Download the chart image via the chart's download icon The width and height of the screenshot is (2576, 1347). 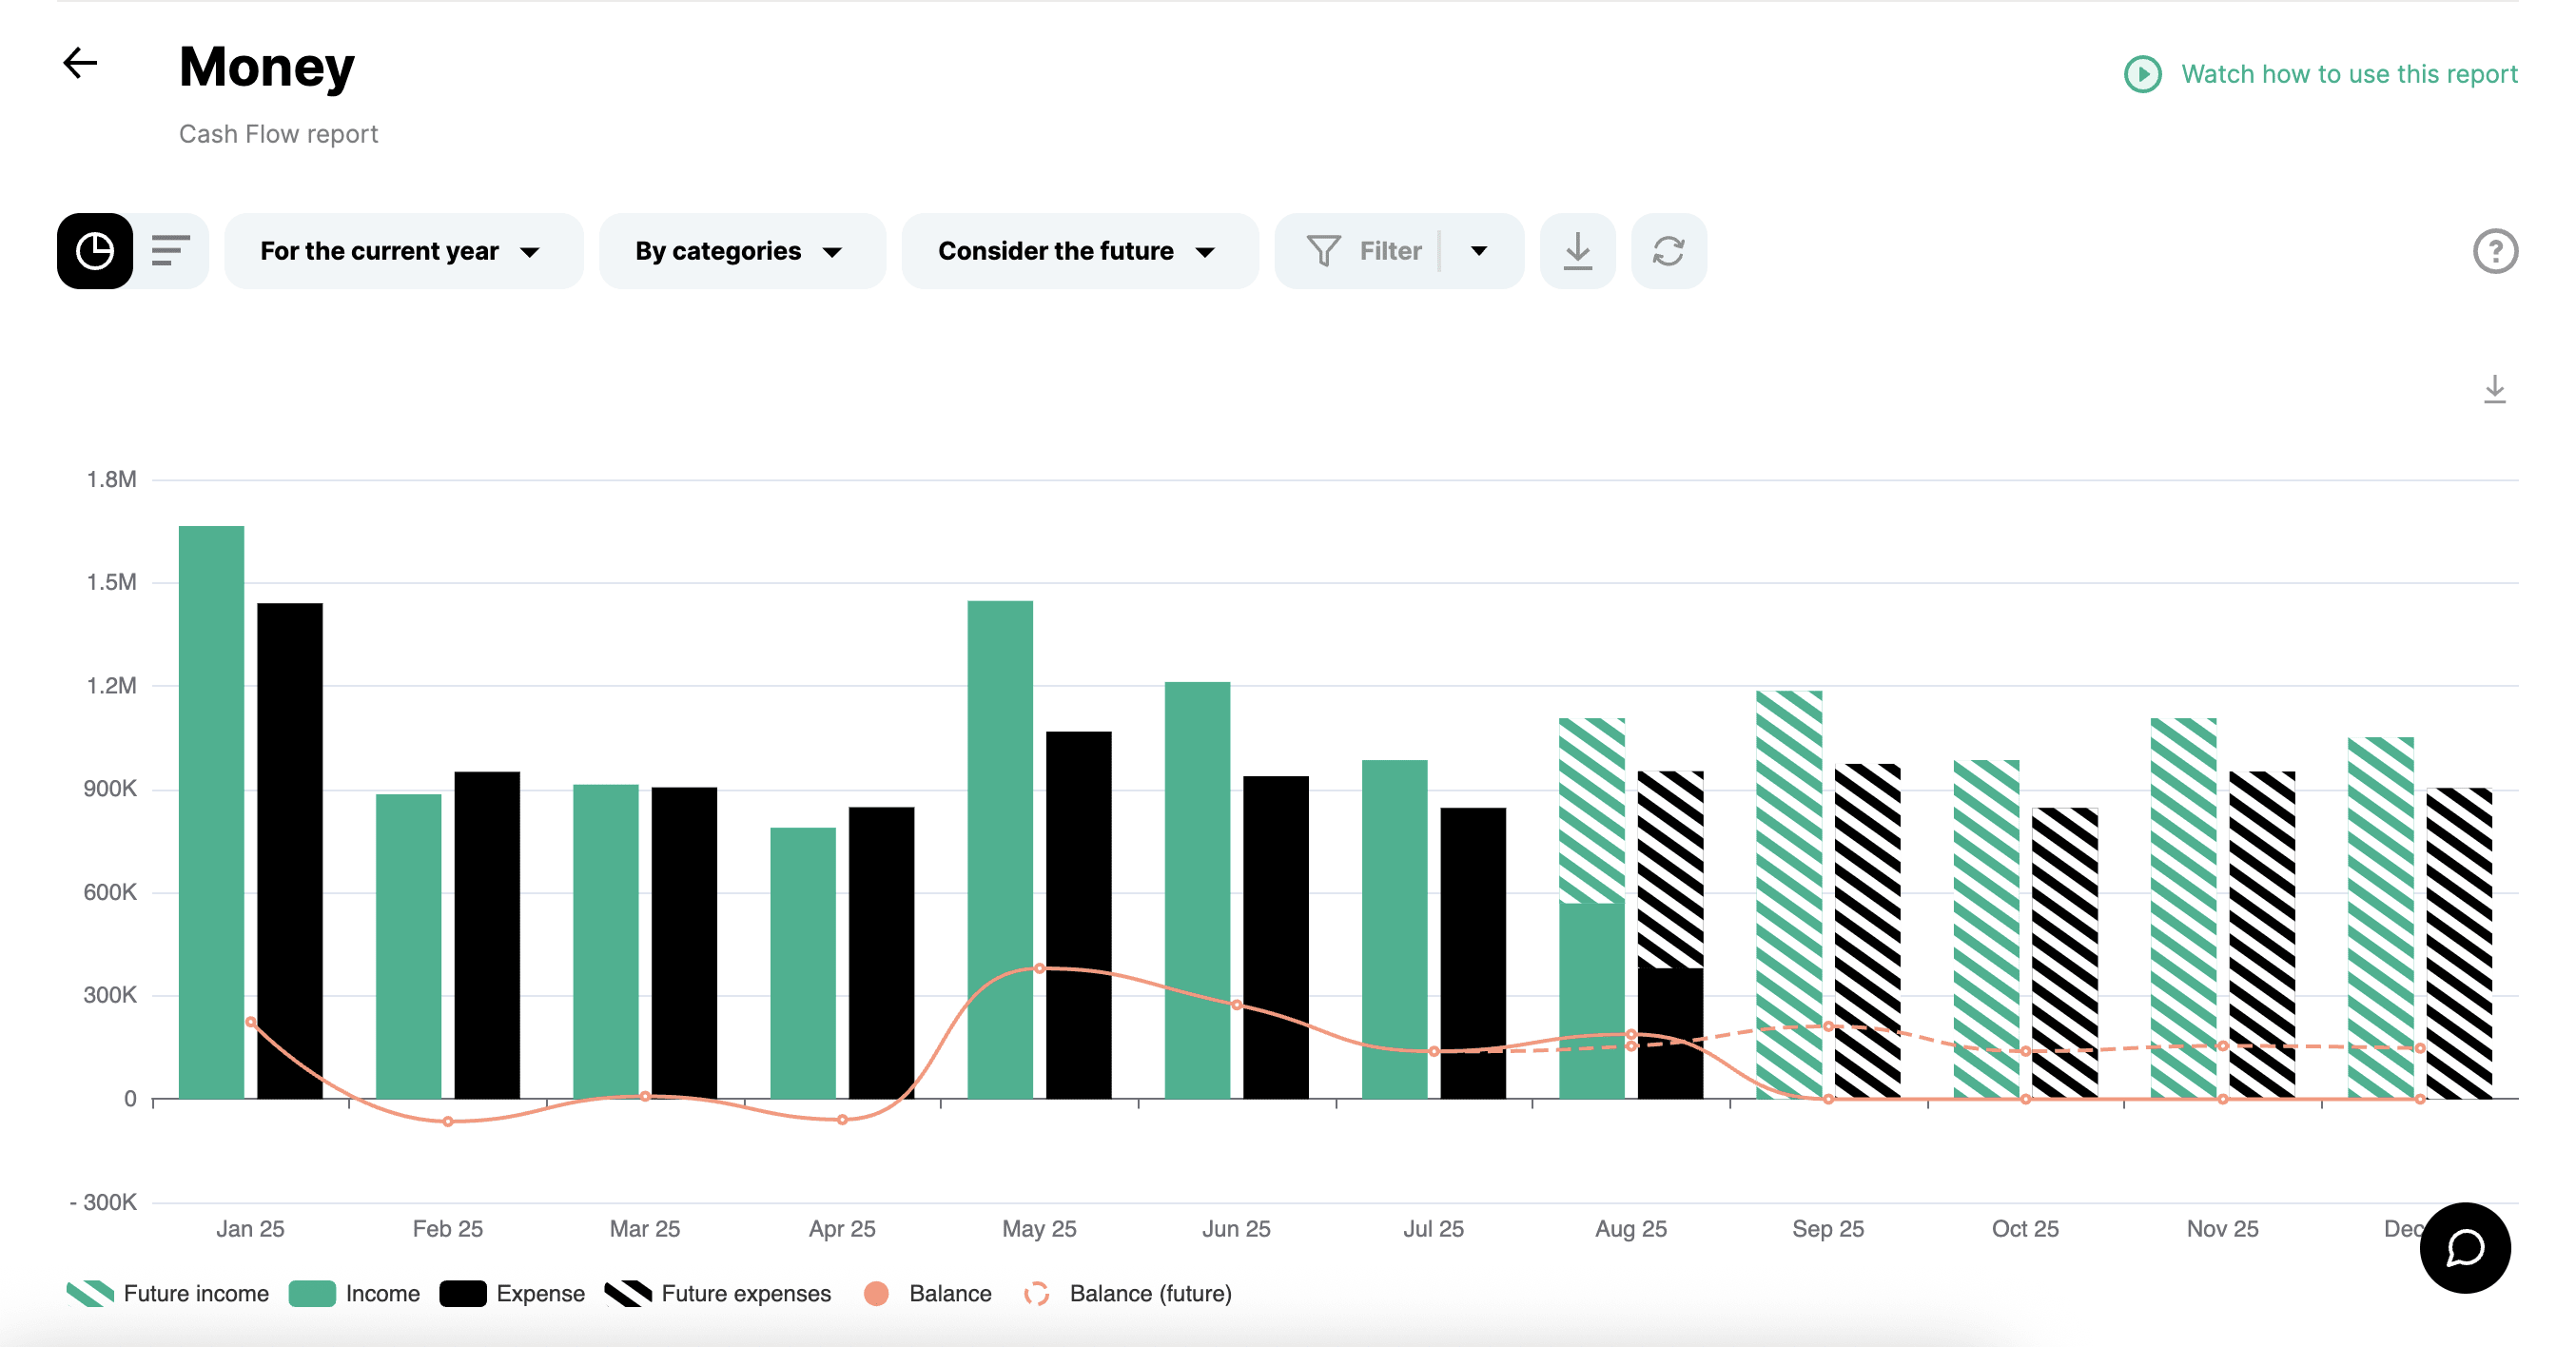tap(2494, 390)
